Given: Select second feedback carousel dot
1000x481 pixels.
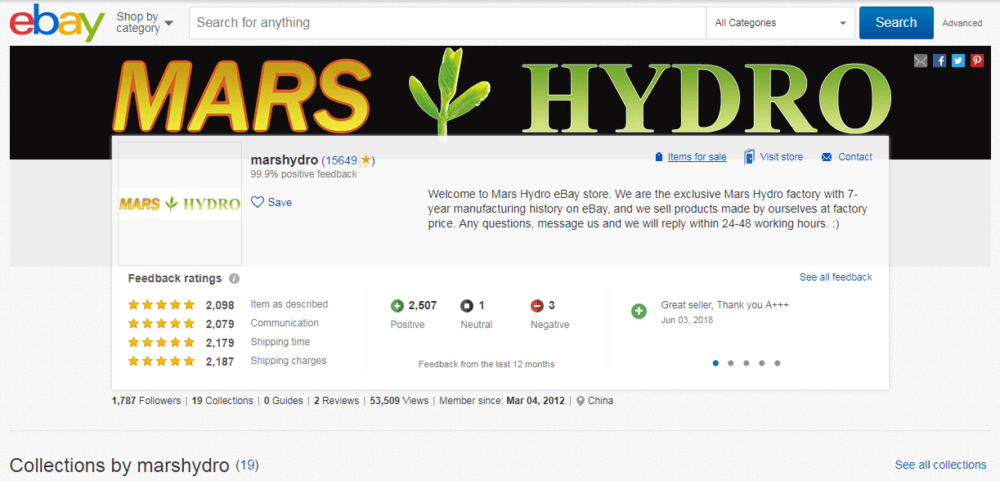Looking at the screenshot, I should click(731, 363).
